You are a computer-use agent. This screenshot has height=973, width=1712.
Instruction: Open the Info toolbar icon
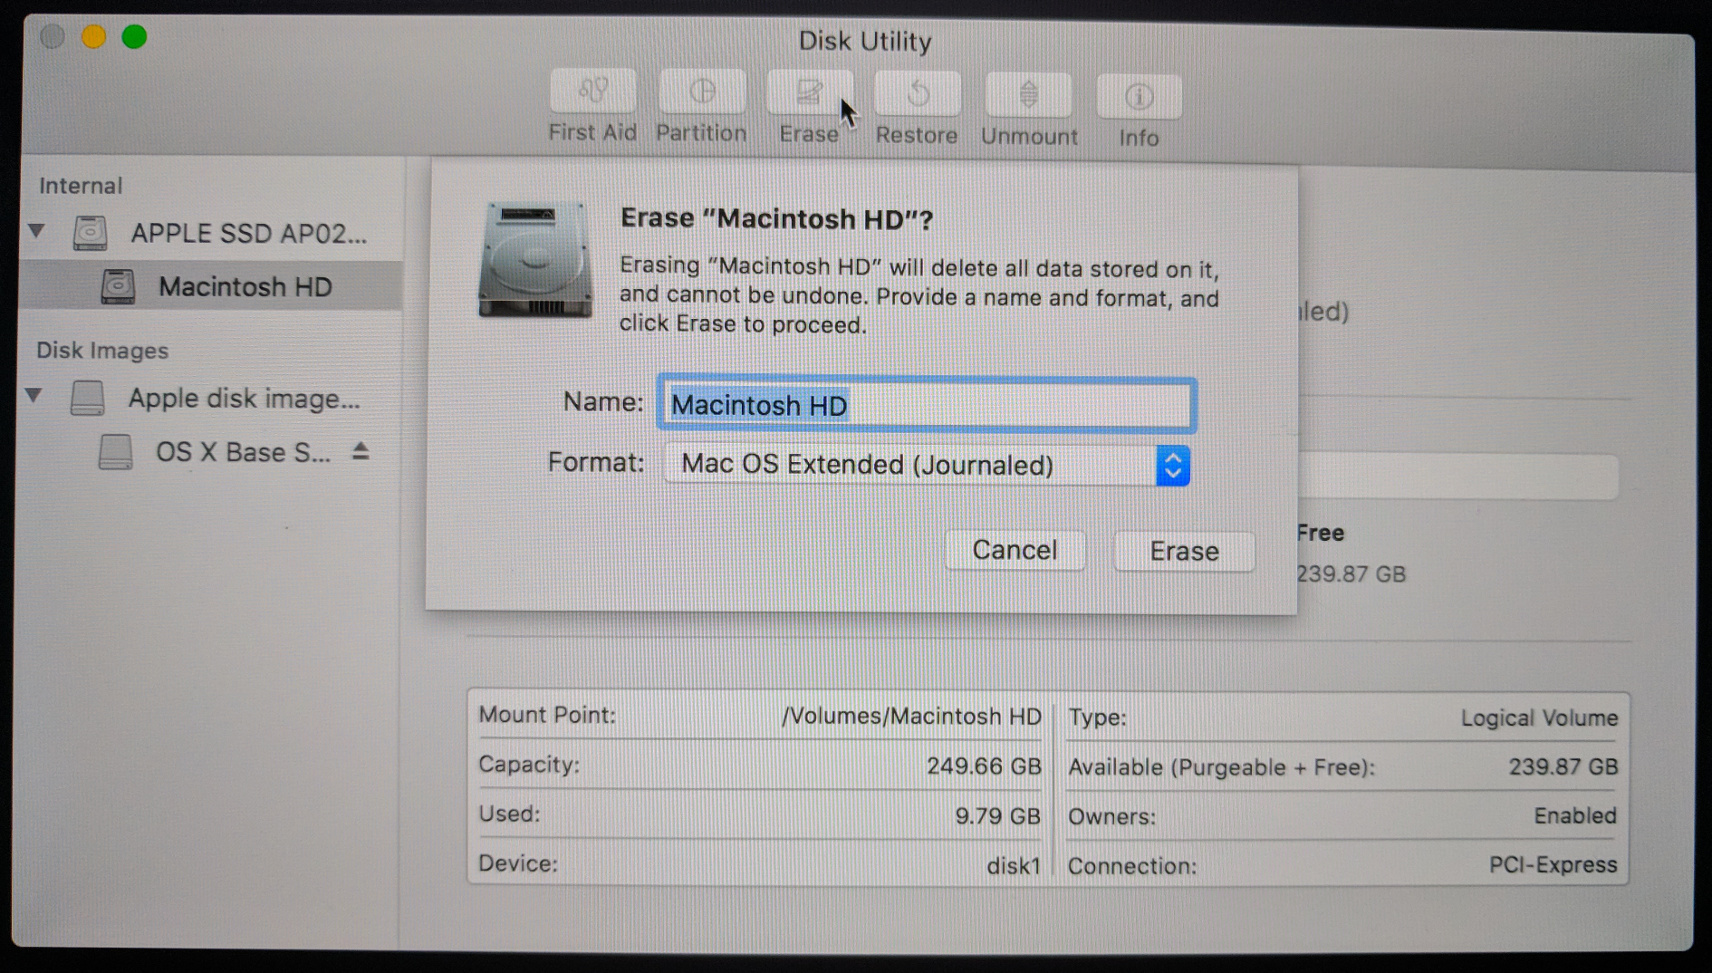coord(1138,97)
